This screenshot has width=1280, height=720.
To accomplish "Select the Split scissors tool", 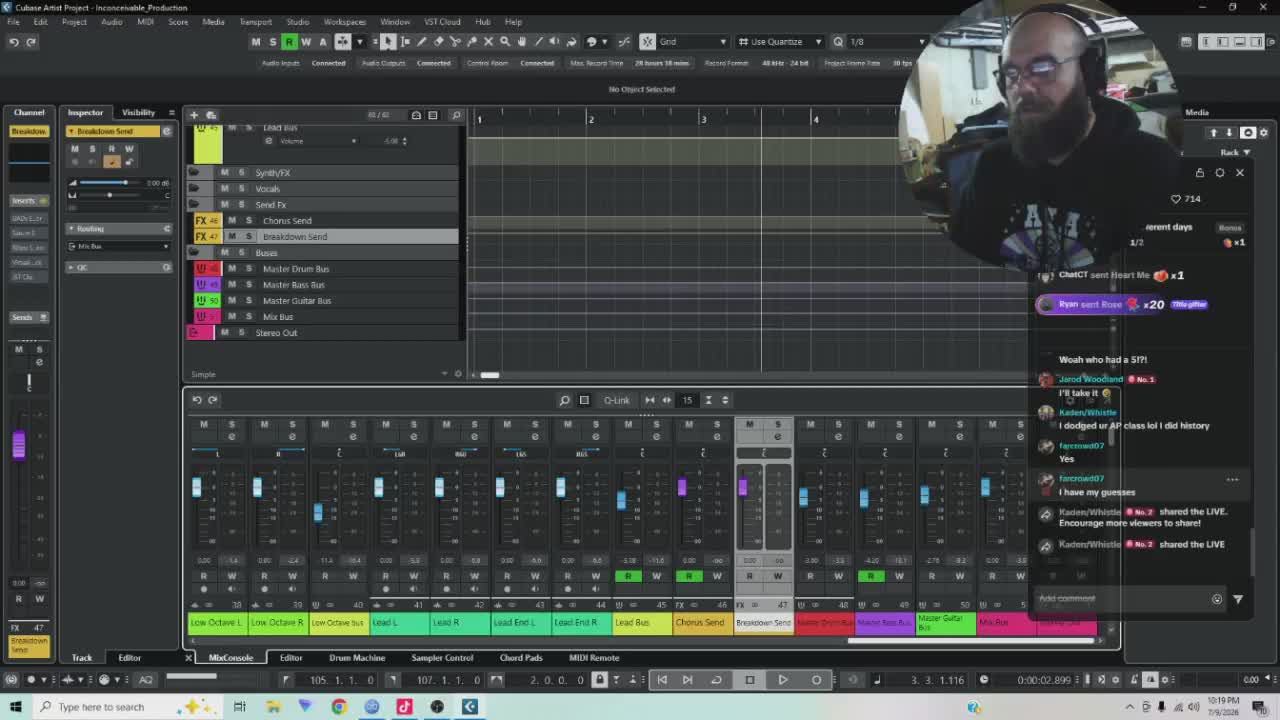I will coord(455,41).
